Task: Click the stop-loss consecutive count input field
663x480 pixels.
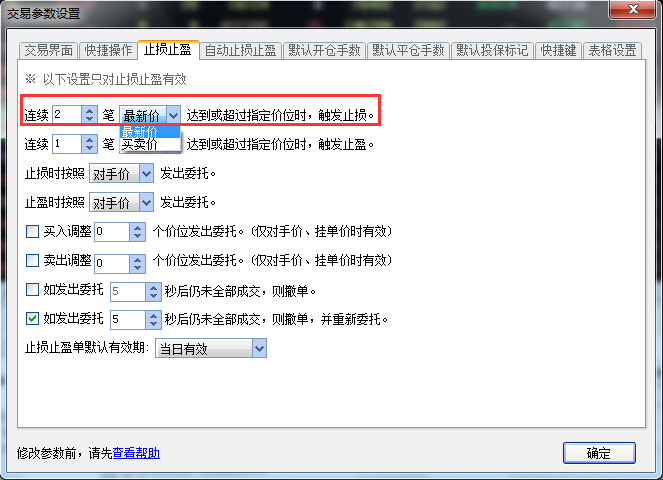Action: (x=67, y=115)
